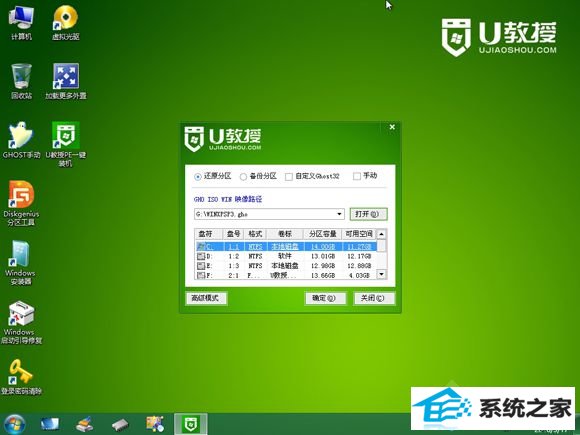Select the GHOST手动 ghost icon

click(x=21, y=141)
